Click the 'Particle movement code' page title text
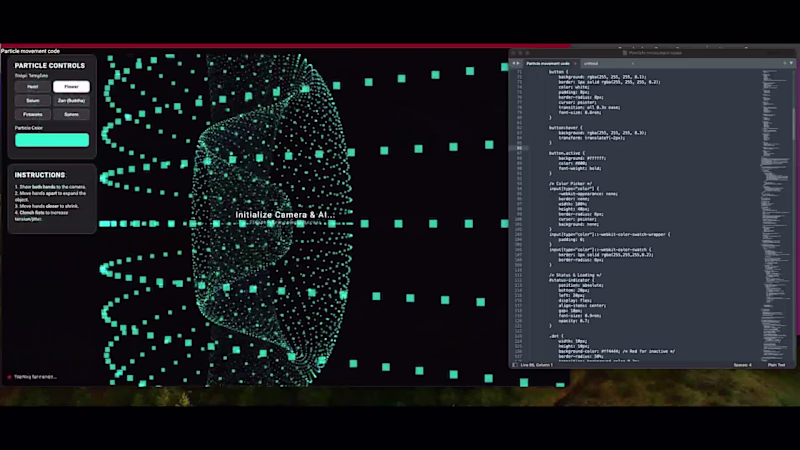The image size is (800, 450). (31, 51)
